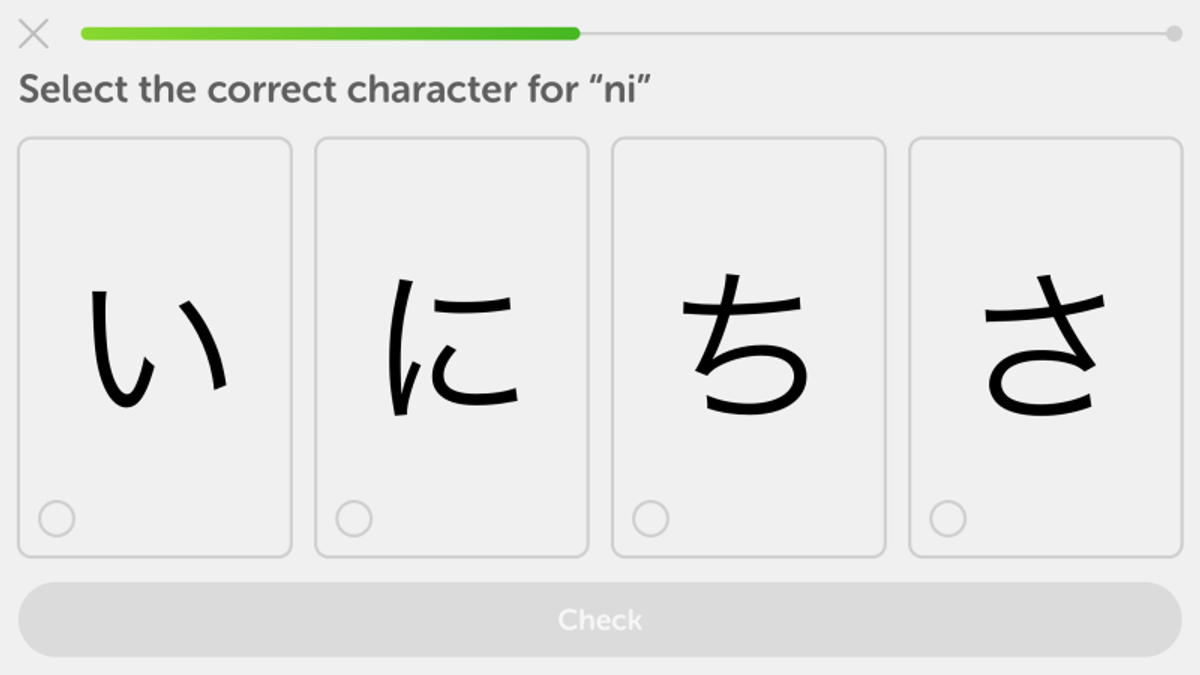Click the green filled progress bar section
The image size is (1200, 675).
tap(330, 34)
